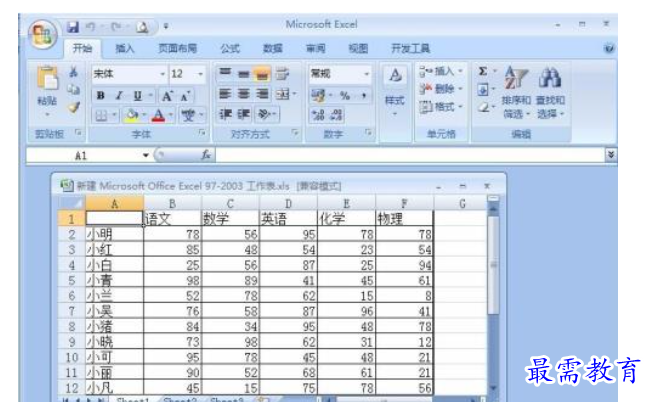649x402 pixels.
Task: Switch to the 开始 tab
Action: 82,48
